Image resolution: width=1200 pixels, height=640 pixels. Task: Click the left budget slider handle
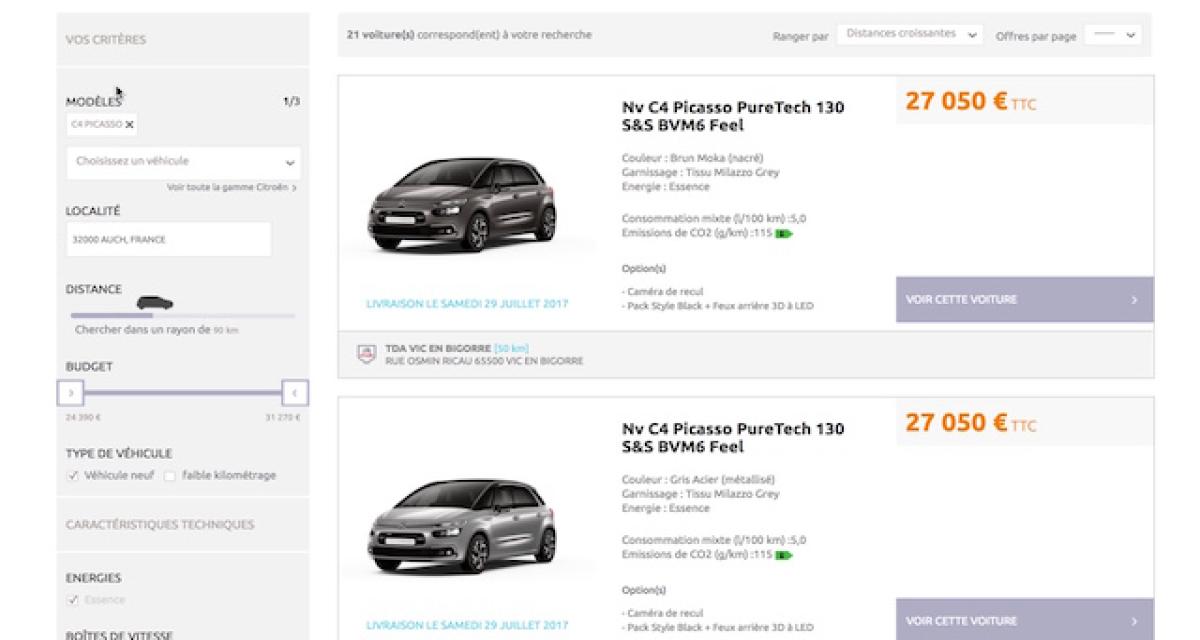[71, 393]
